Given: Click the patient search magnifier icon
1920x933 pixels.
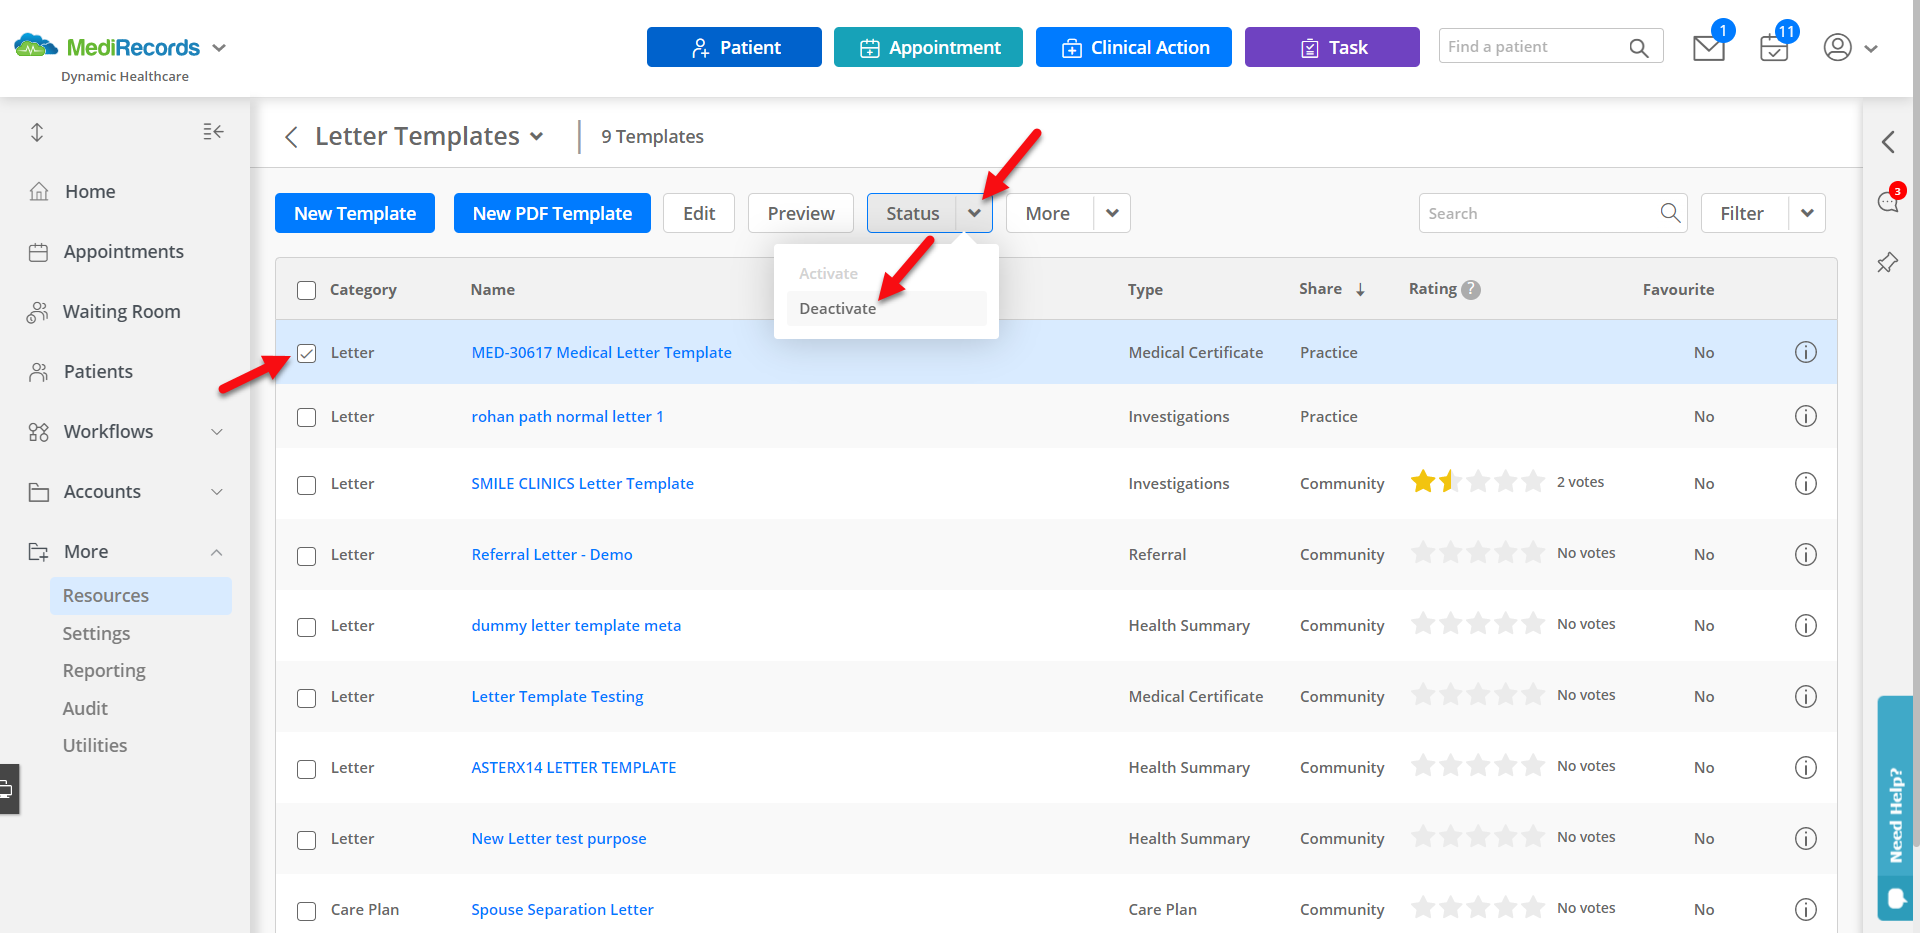Looking at the screenshot, I should [x=1639, y=47].
